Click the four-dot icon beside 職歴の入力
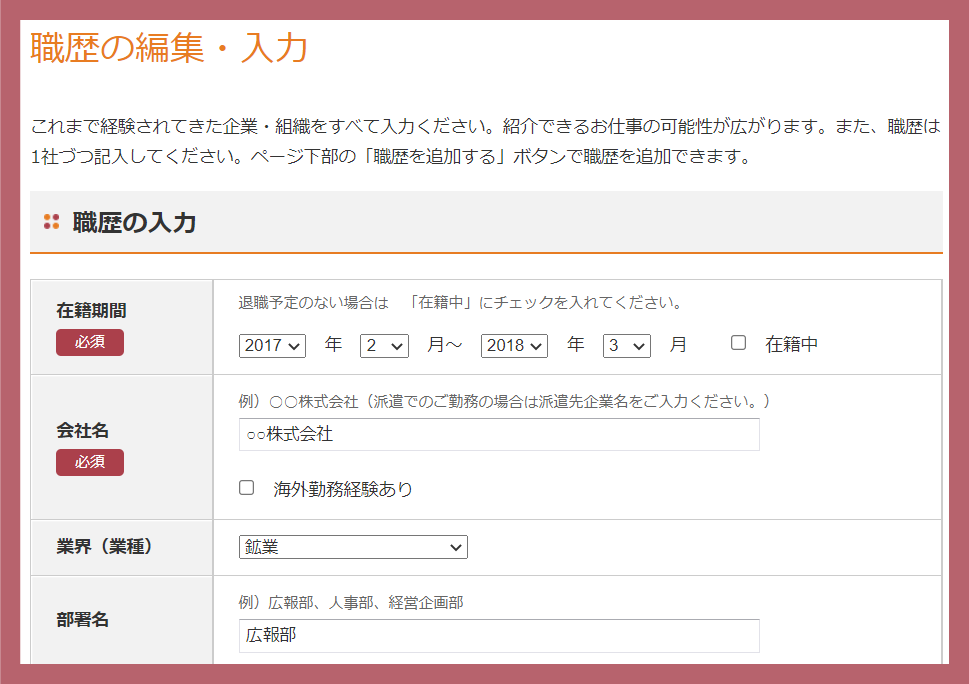The width and height of the screenshot is (969, 684). point(52,222)
